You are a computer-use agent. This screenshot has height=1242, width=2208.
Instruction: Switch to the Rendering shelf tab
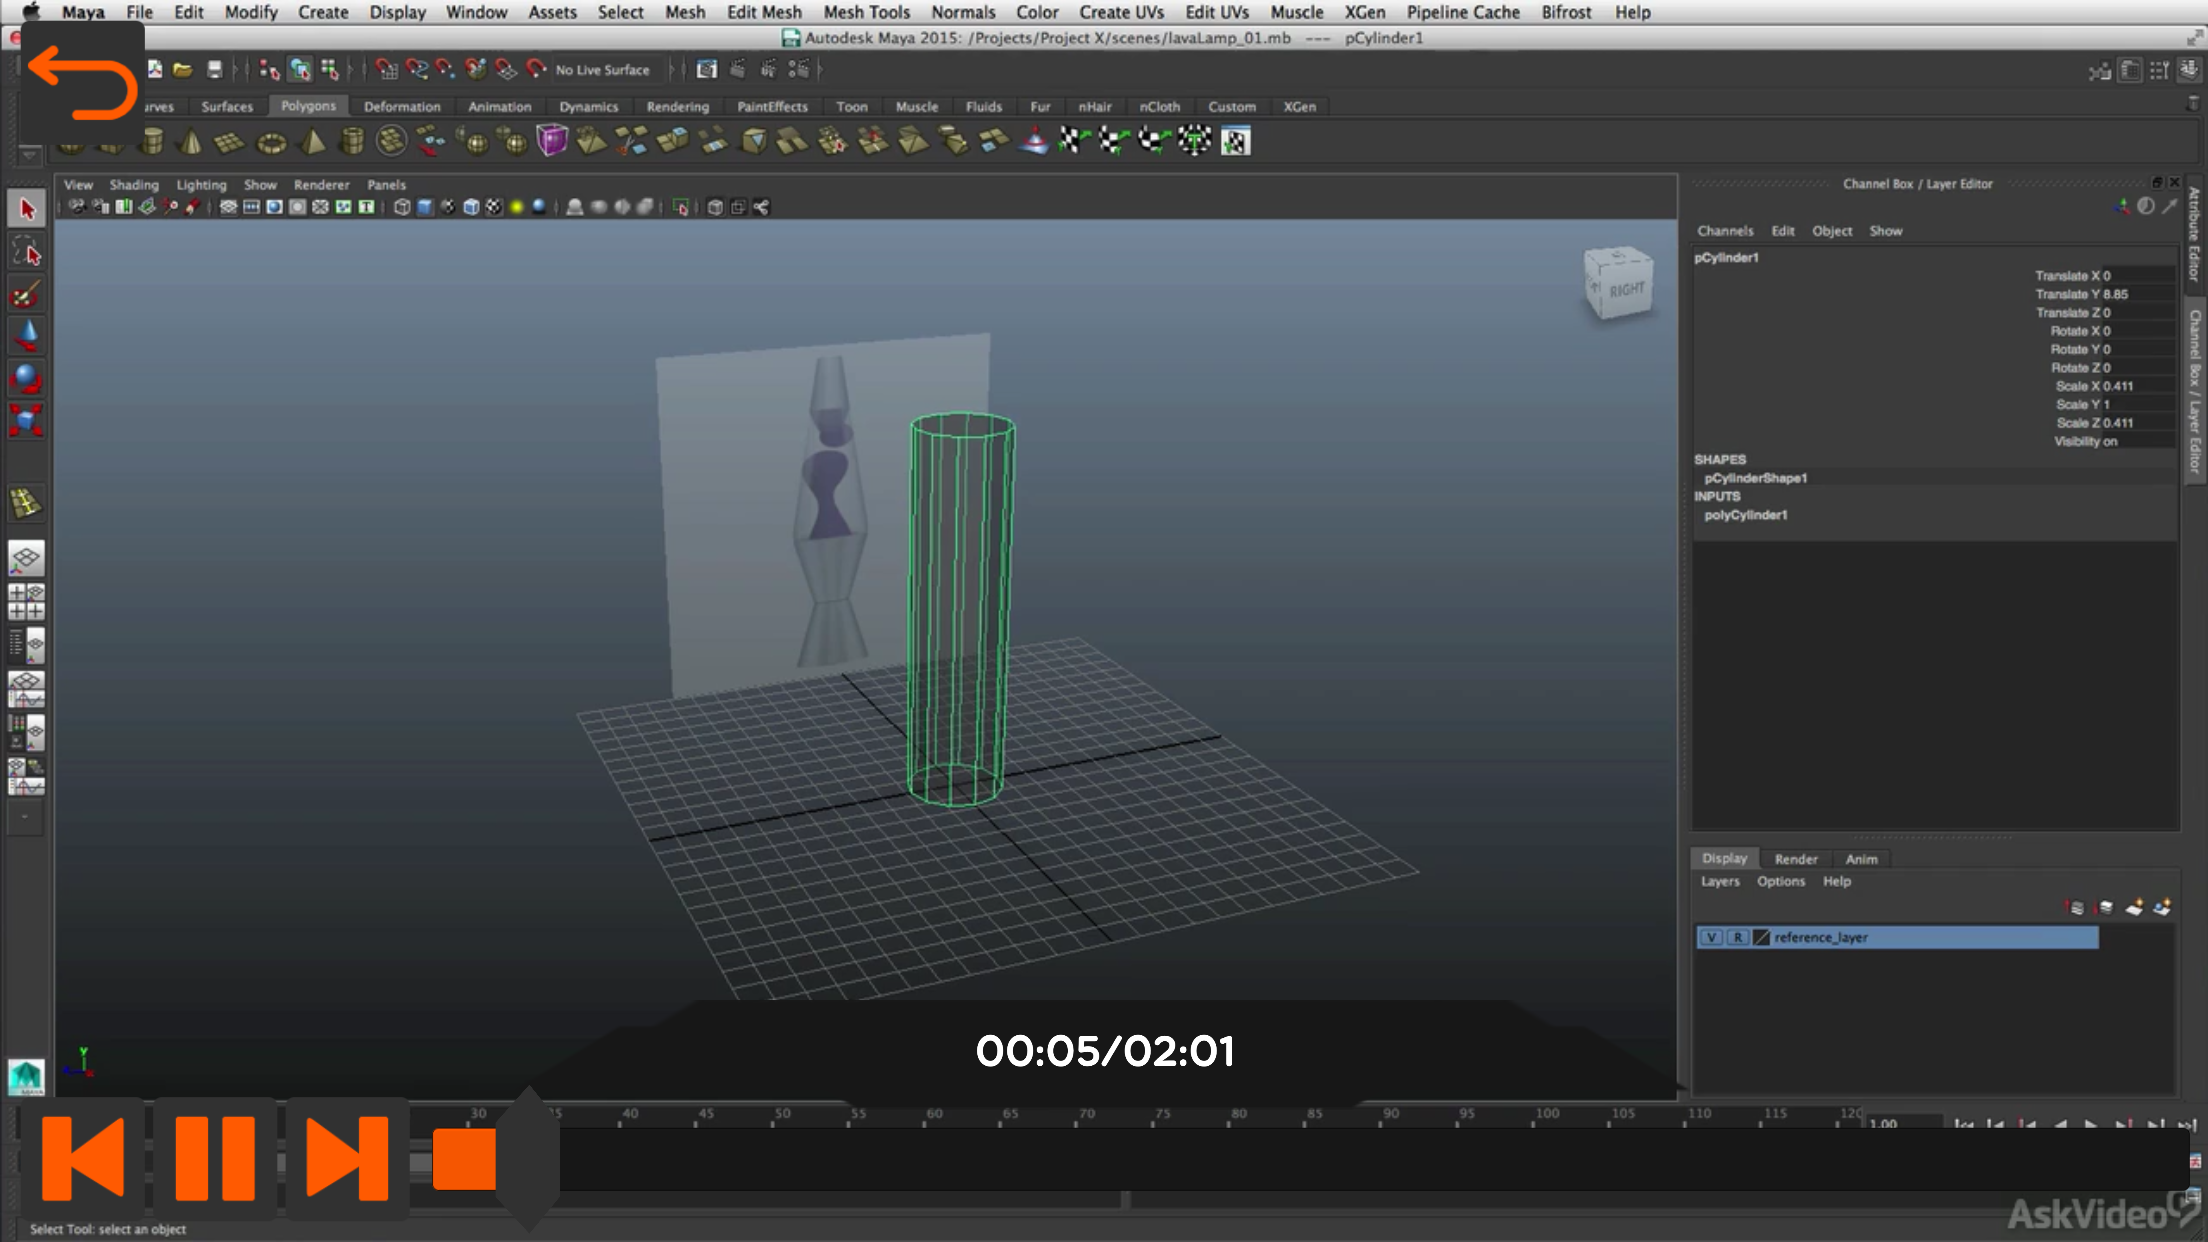tap(677, 106)
